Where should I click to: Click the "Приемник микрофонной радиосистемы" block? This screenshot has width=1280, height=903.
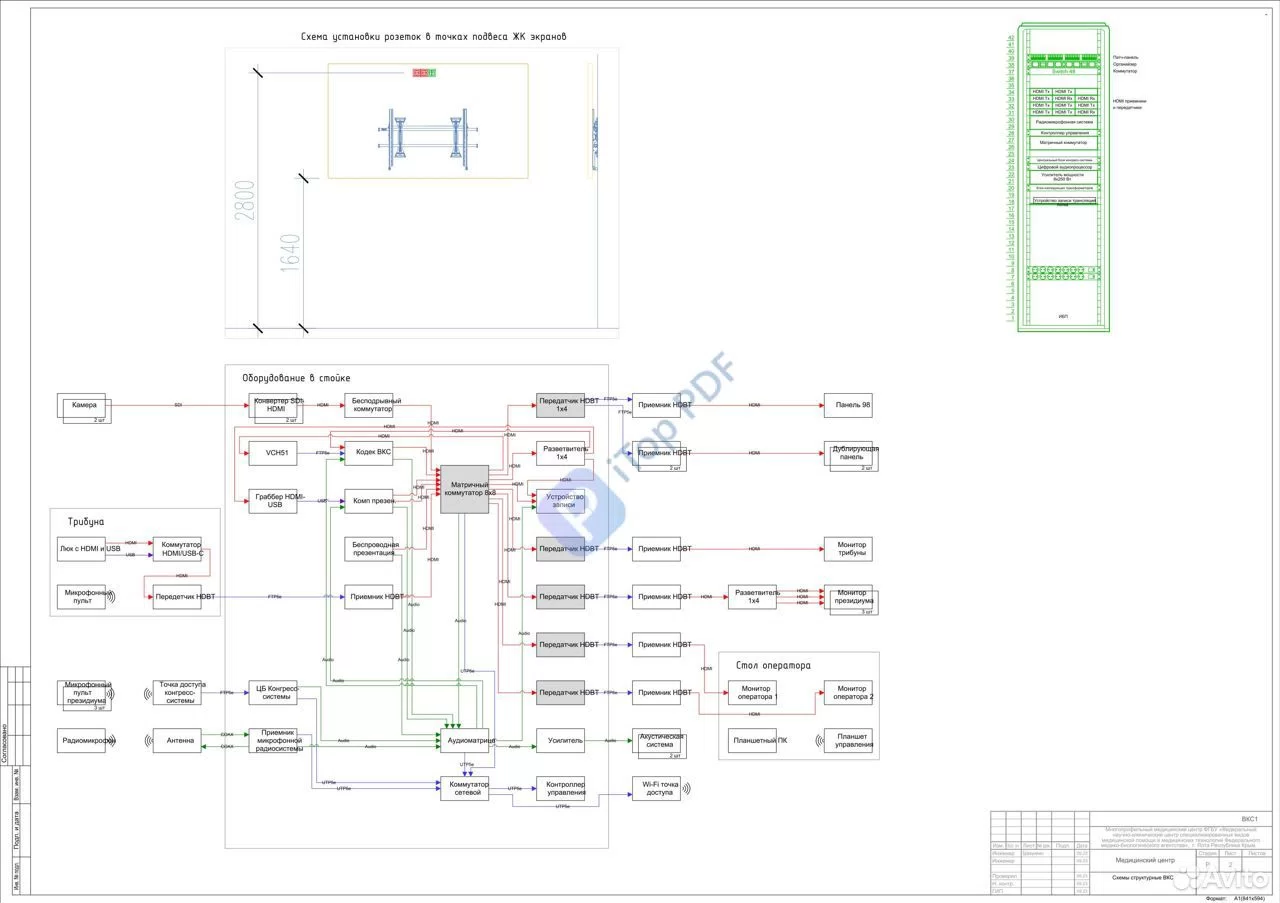click(x=275, y=741)
